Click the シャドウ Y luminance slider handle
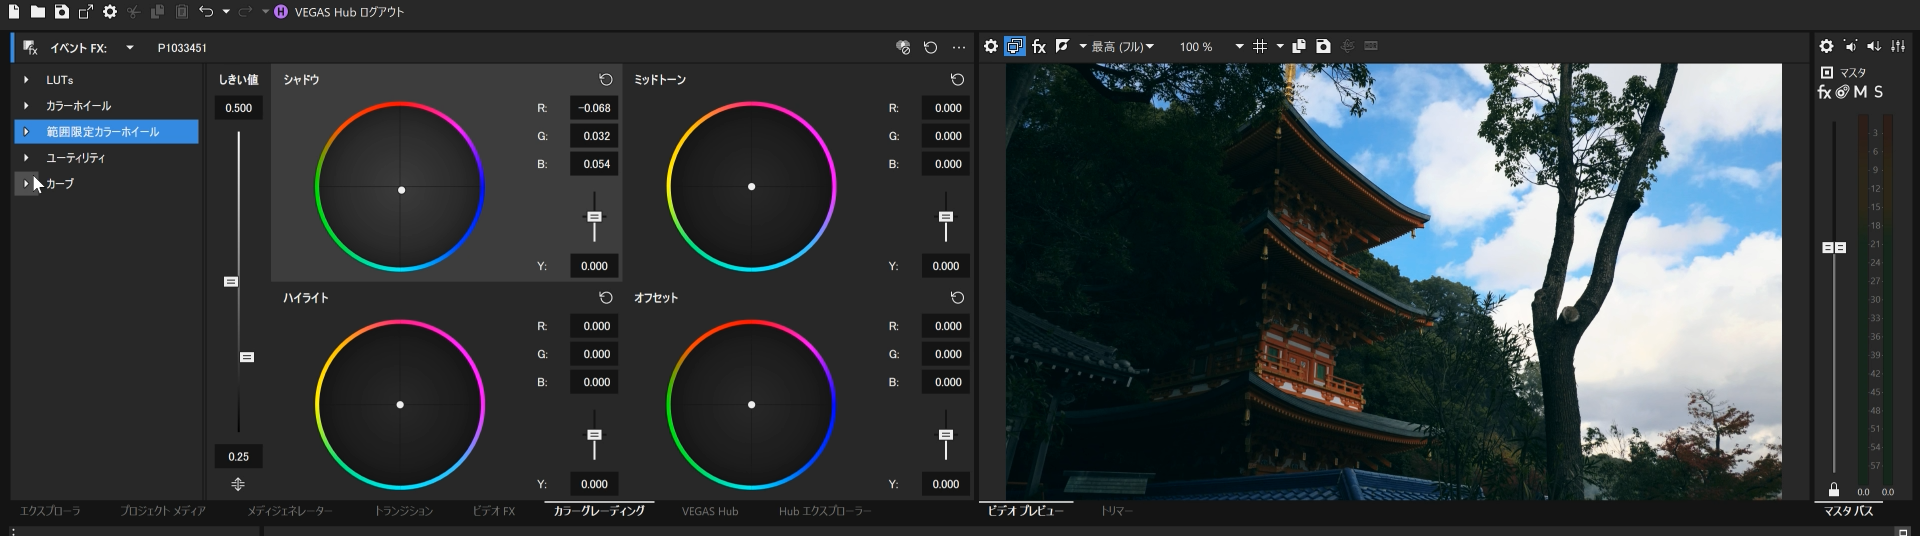 click(x=594, y=217)
